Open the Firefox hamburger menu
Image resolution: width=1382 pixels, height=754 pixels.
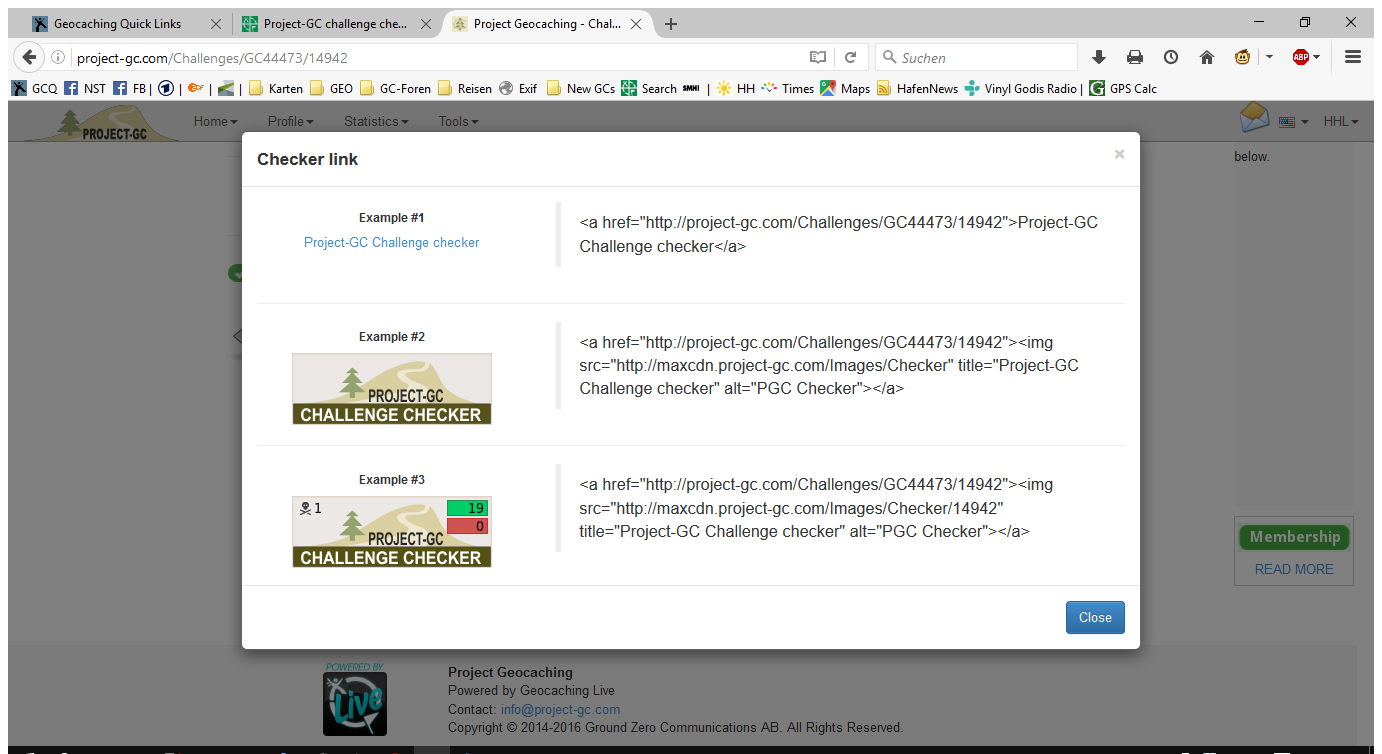pyautogui.click(x=1353, y=58)
